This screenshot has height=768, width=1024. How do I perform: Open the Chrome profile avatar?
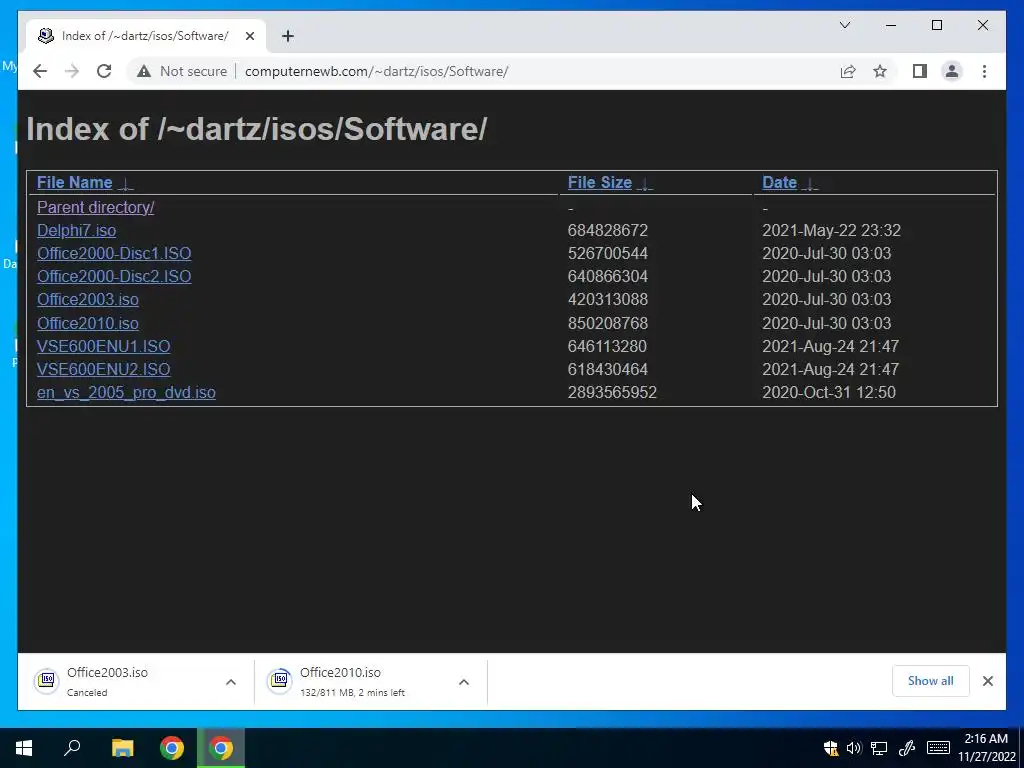click(x=952, y=71)
